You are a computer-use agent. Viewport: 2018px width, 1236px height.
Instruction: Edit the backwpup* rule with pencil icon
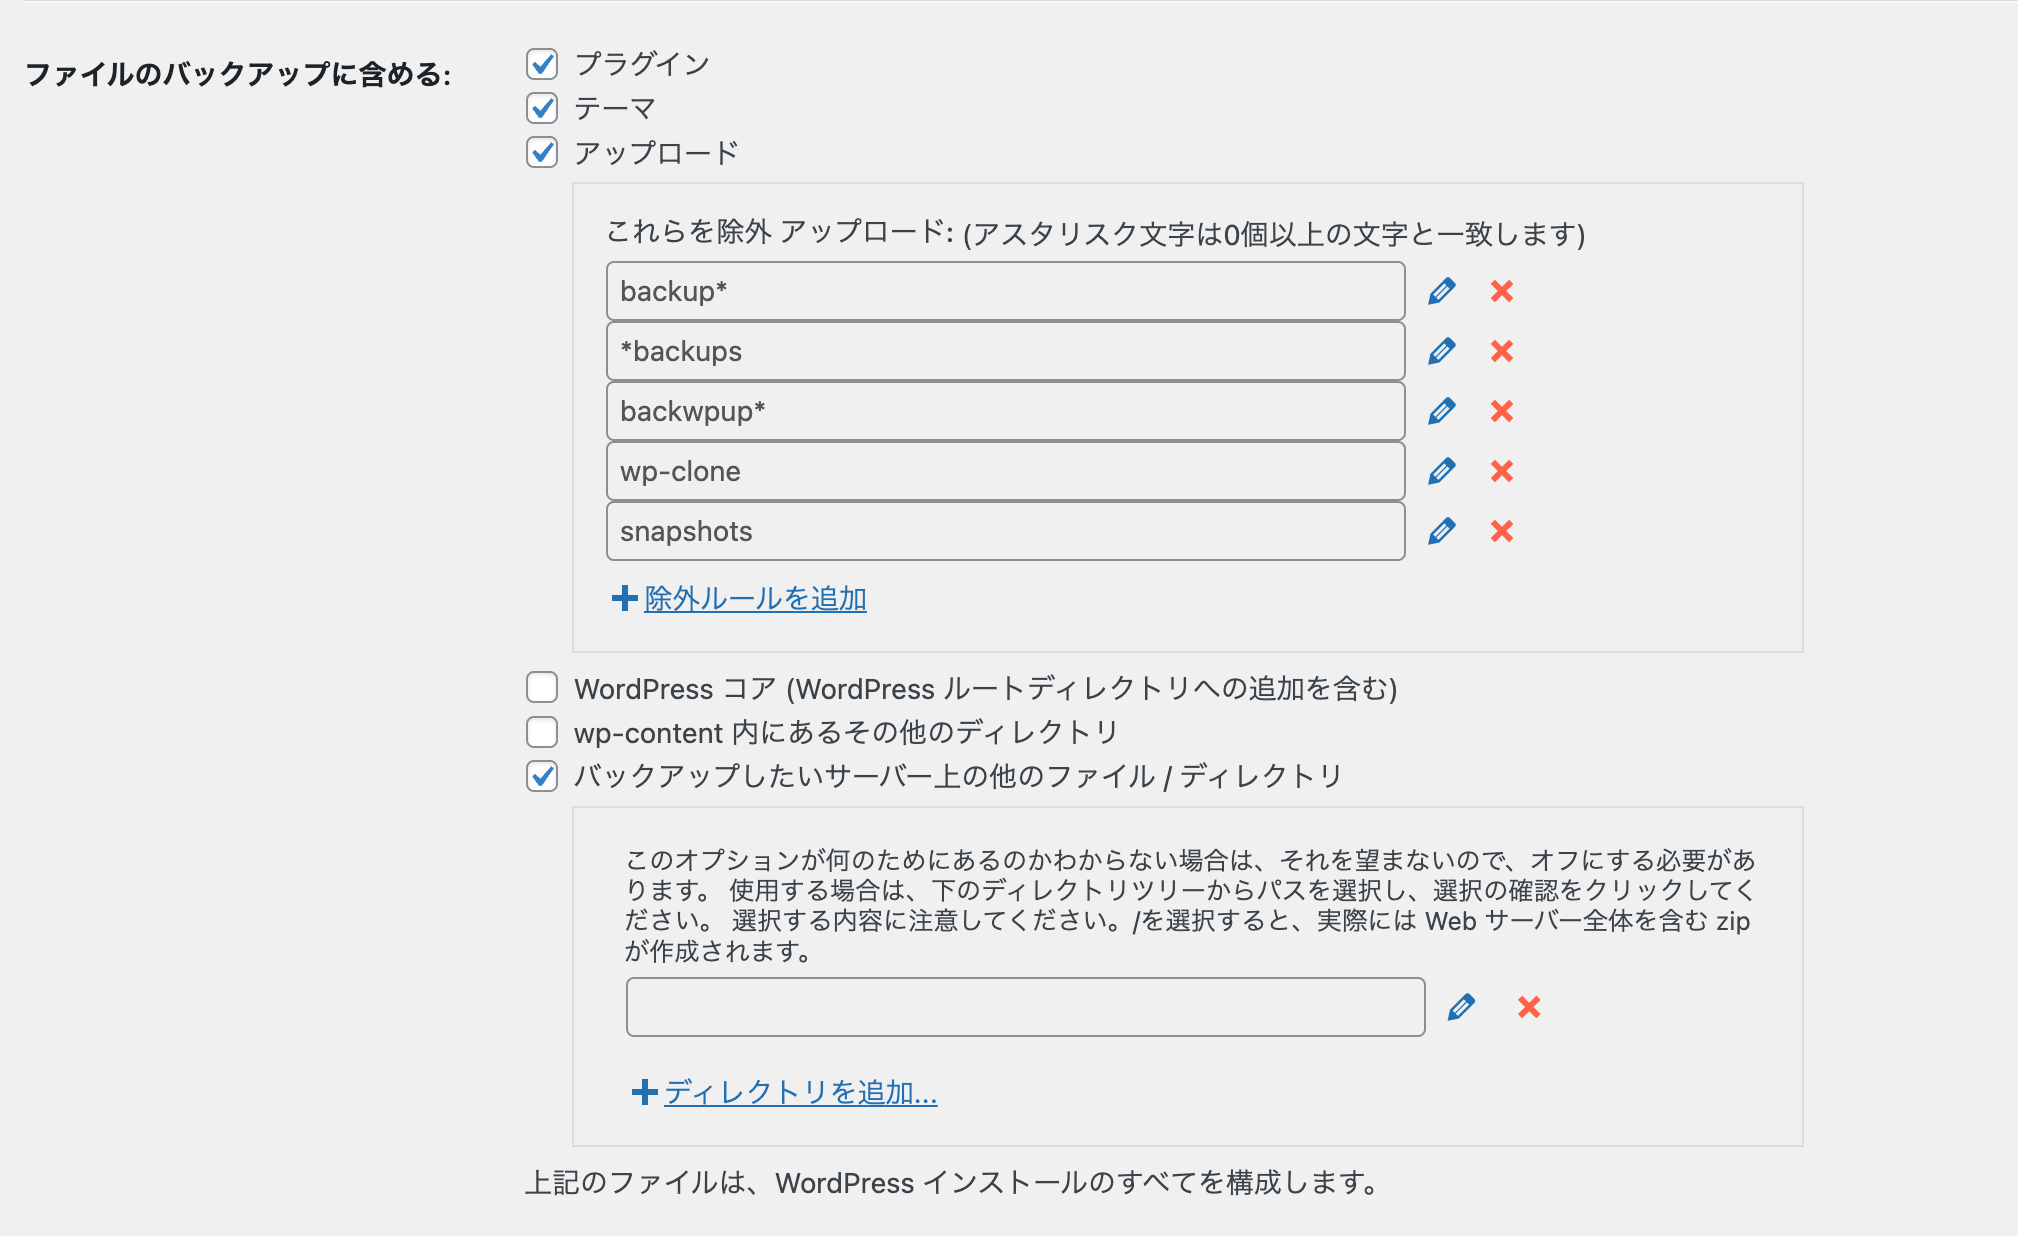coord(1441,411)
